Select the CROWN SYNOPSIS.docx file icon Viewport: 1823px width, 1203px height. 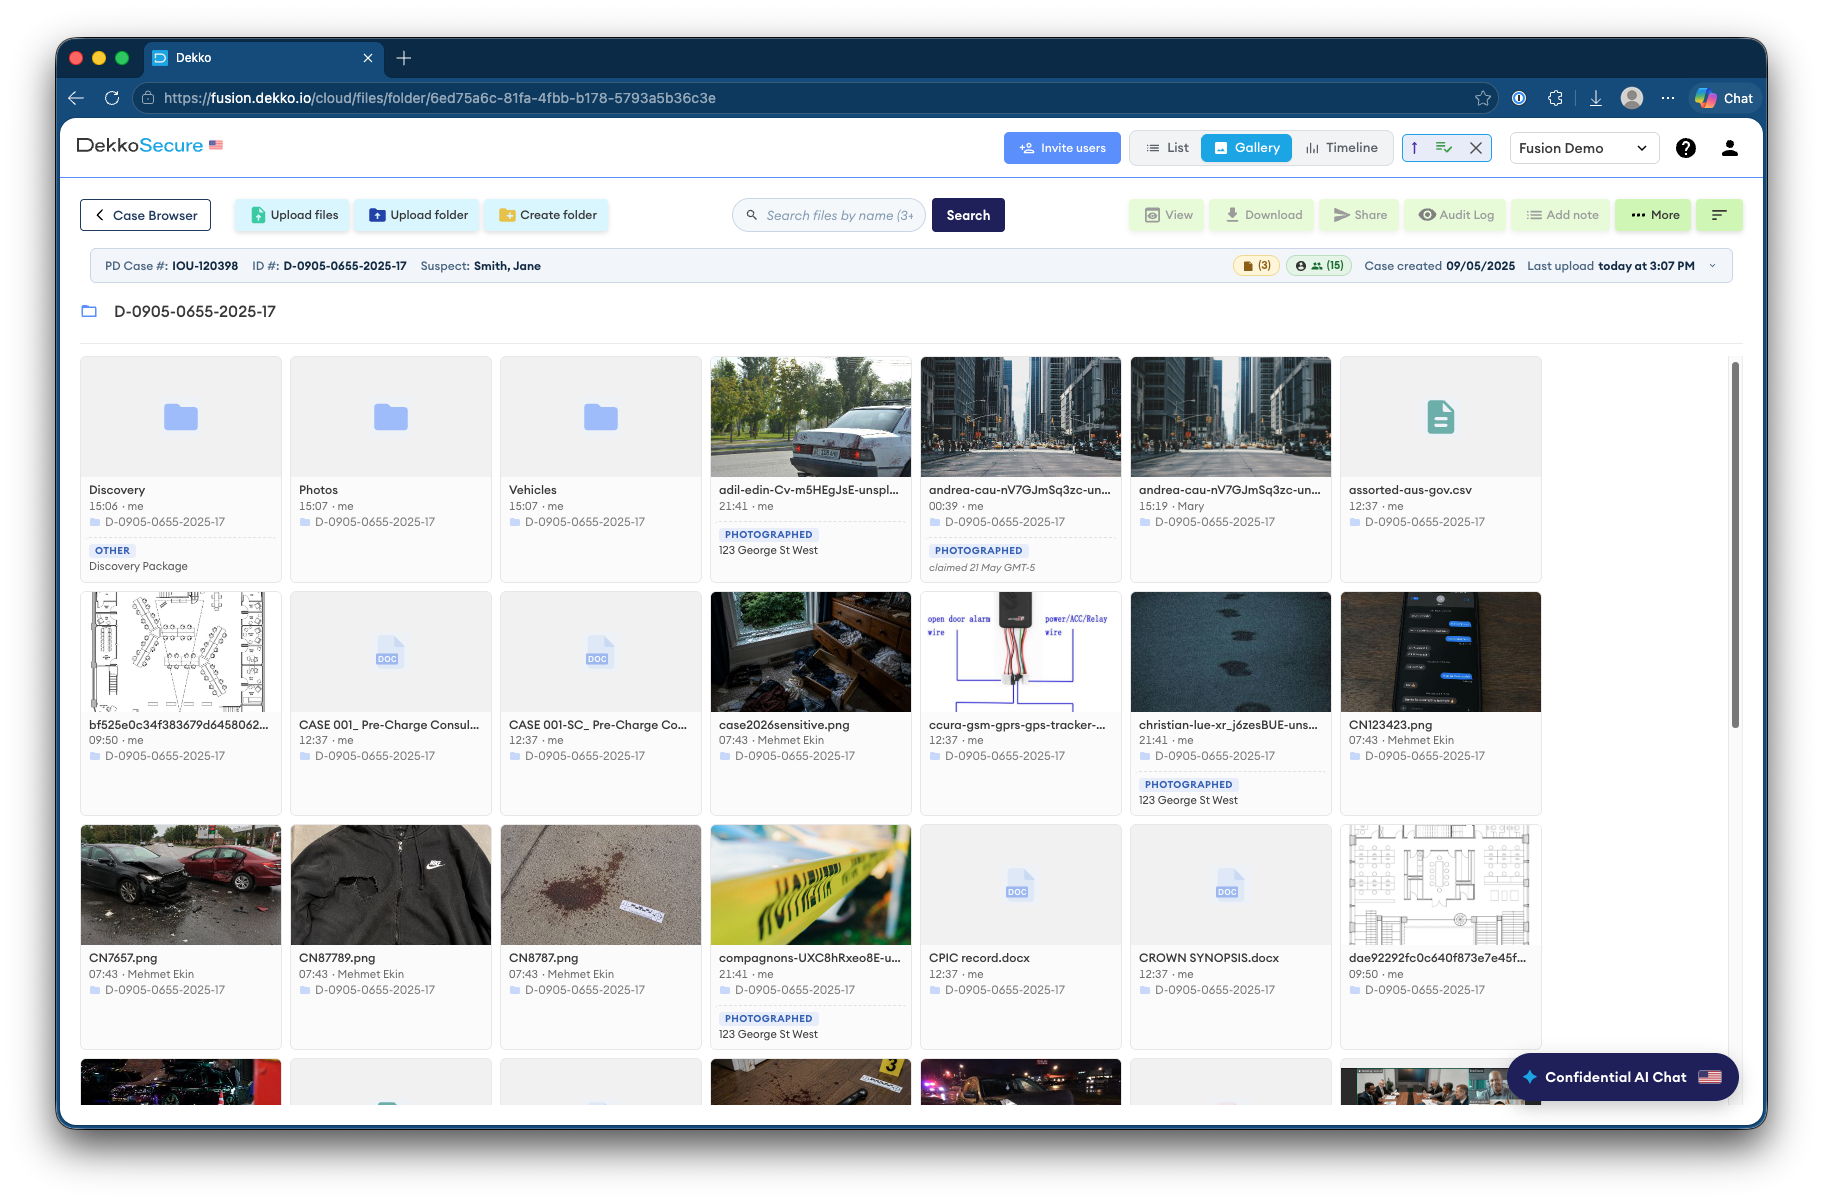[1228, 887]
